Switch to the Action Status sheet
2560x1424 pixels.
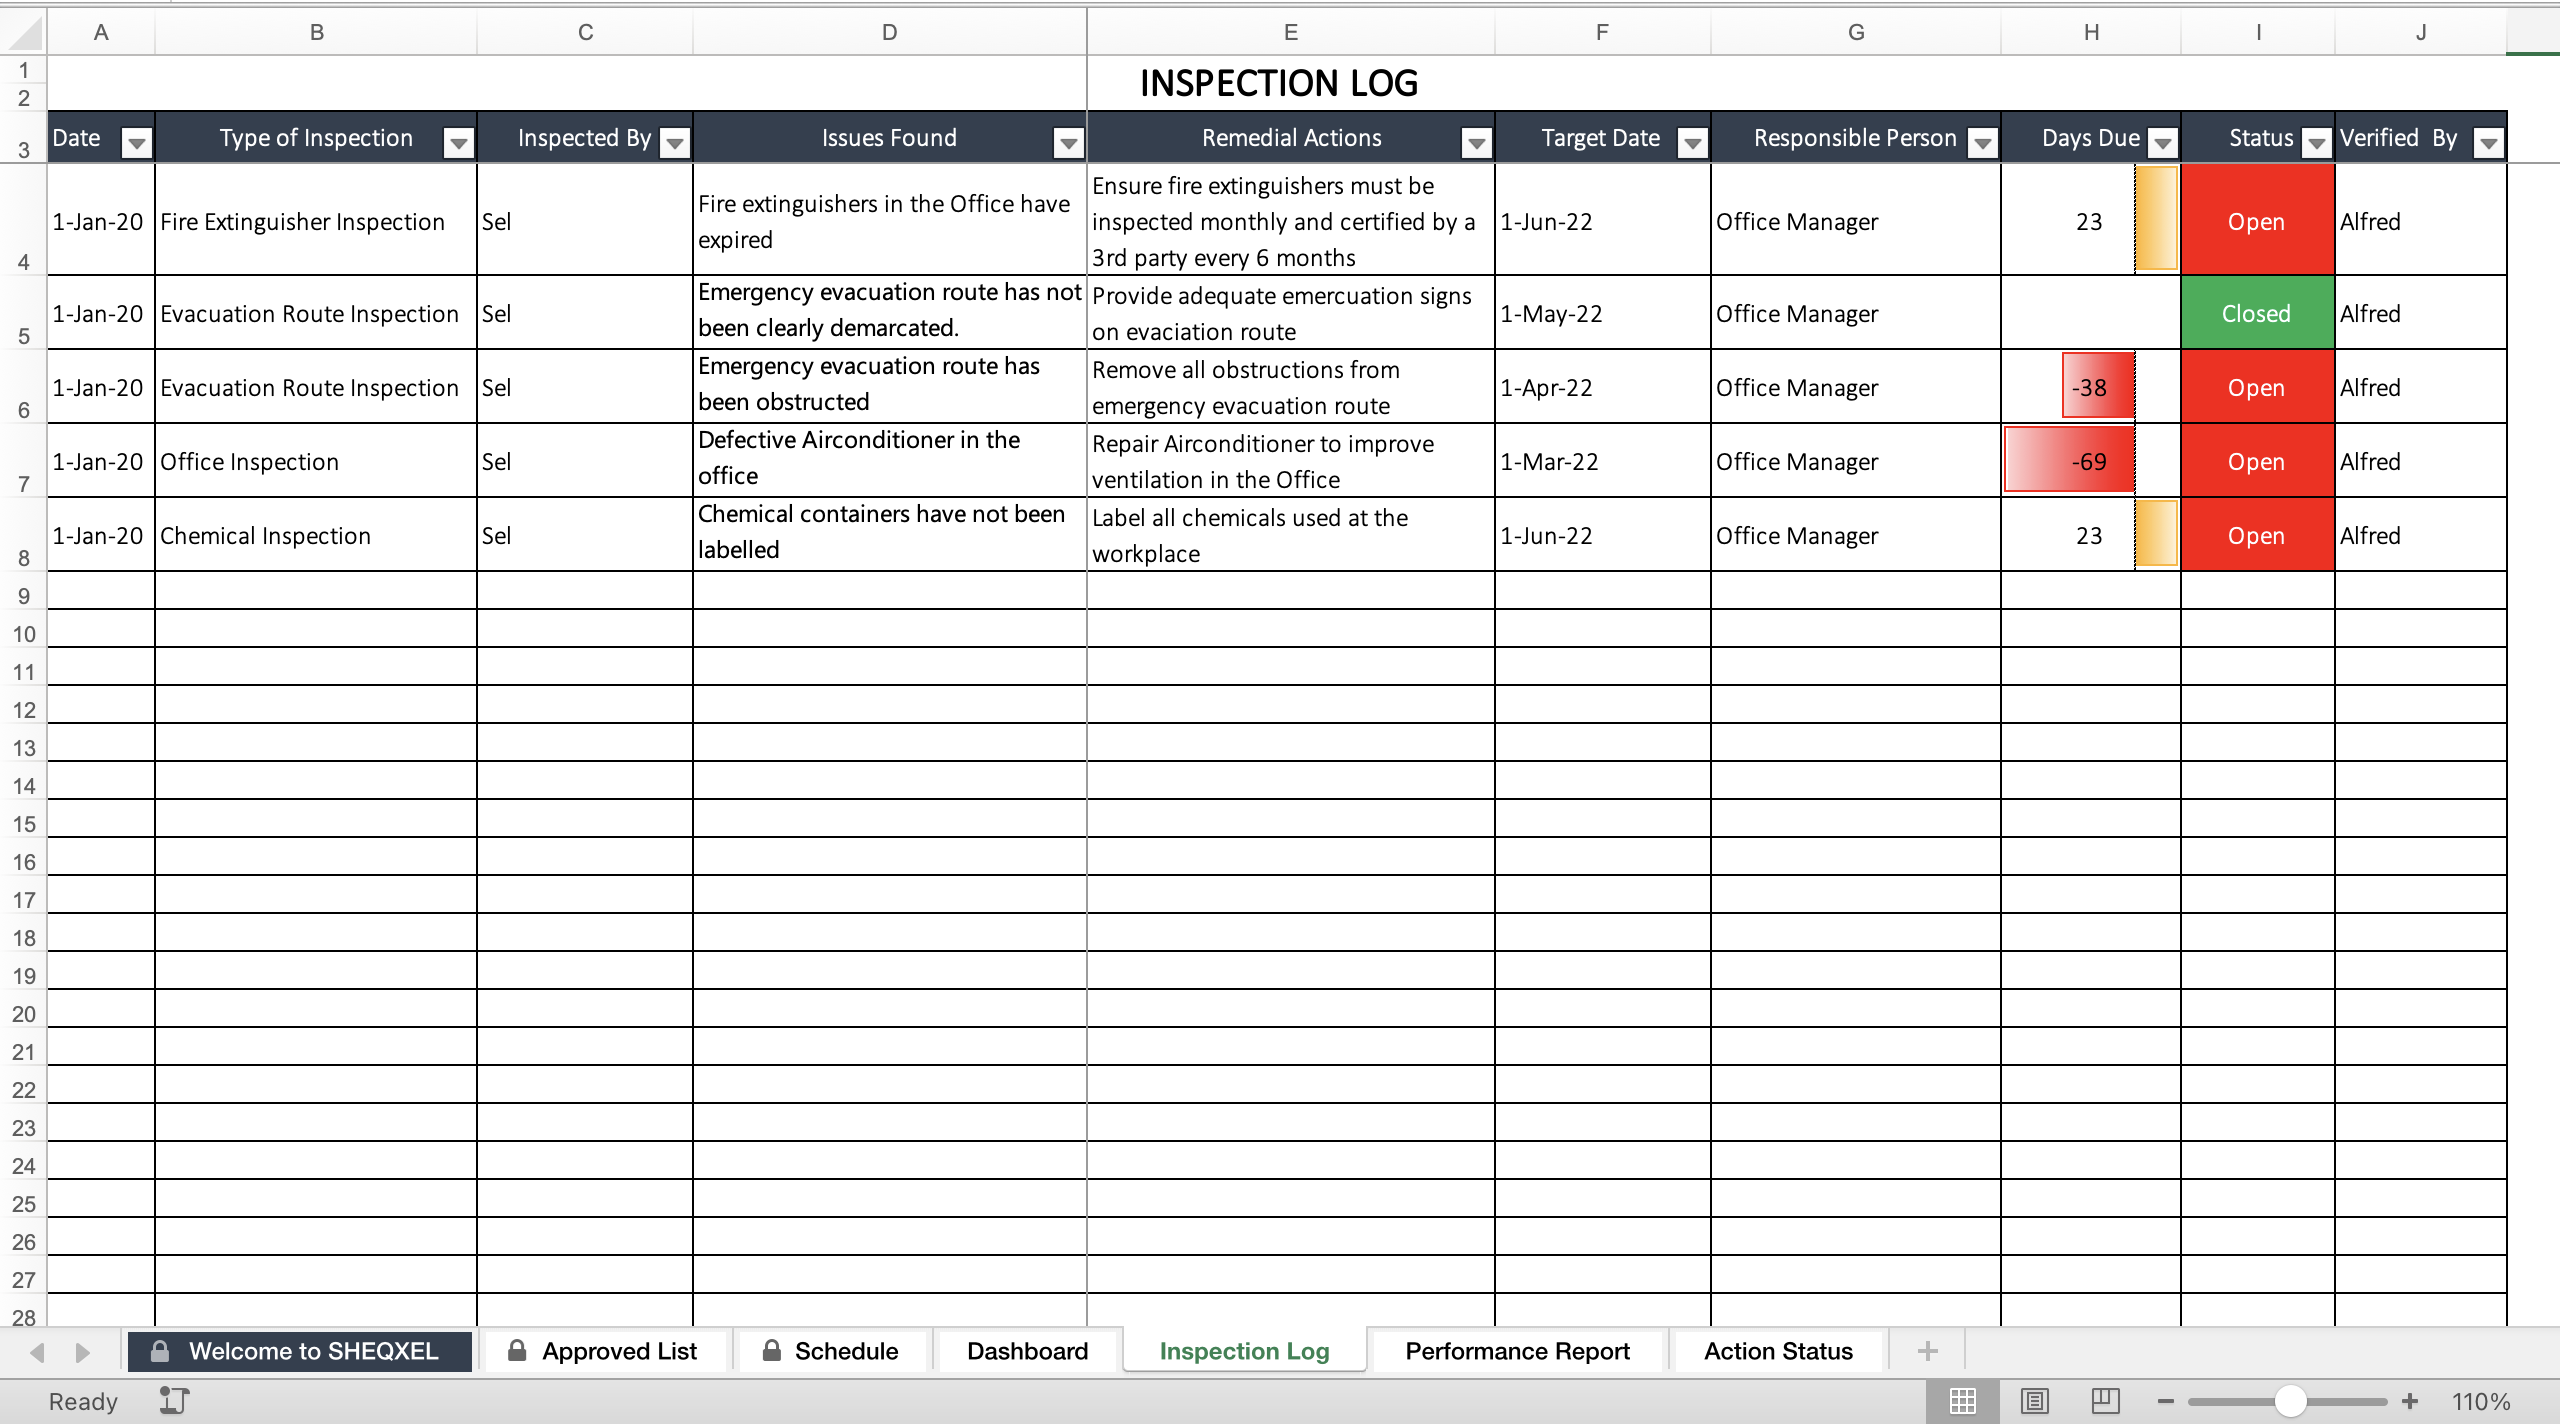[1778, 1351]
